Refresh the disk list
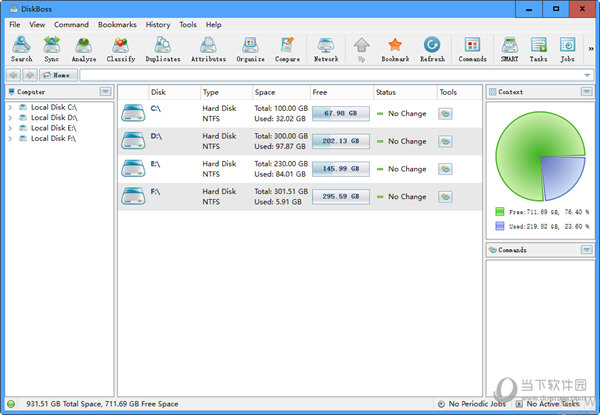600x415 pixels. pyautogui.click(x=432, y=49)
